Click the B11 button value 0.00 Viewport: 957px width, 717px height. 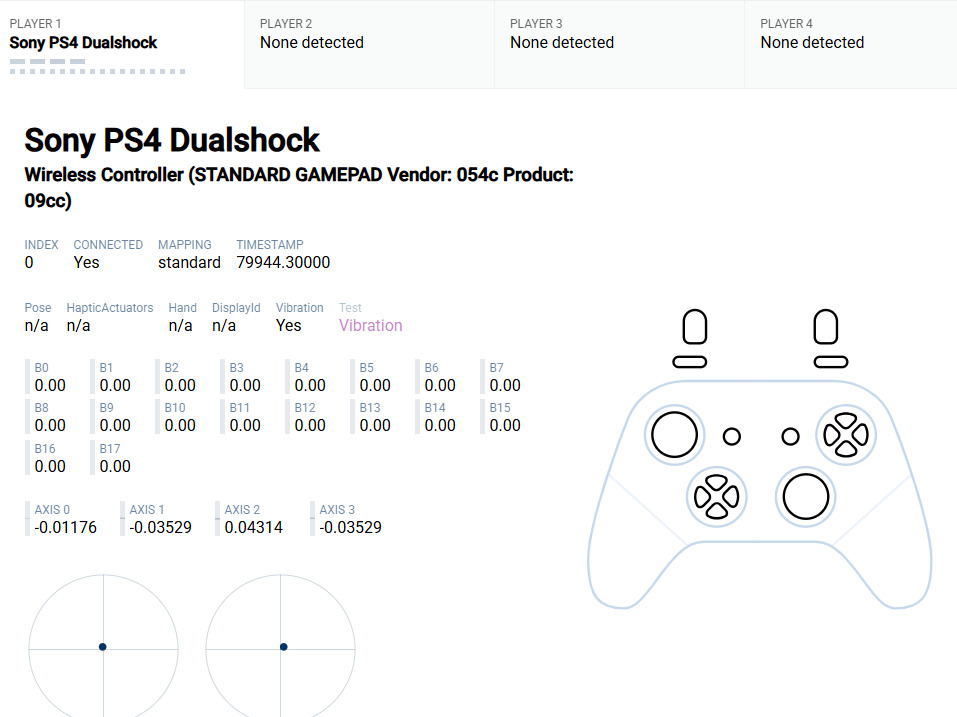click(245, 425)
